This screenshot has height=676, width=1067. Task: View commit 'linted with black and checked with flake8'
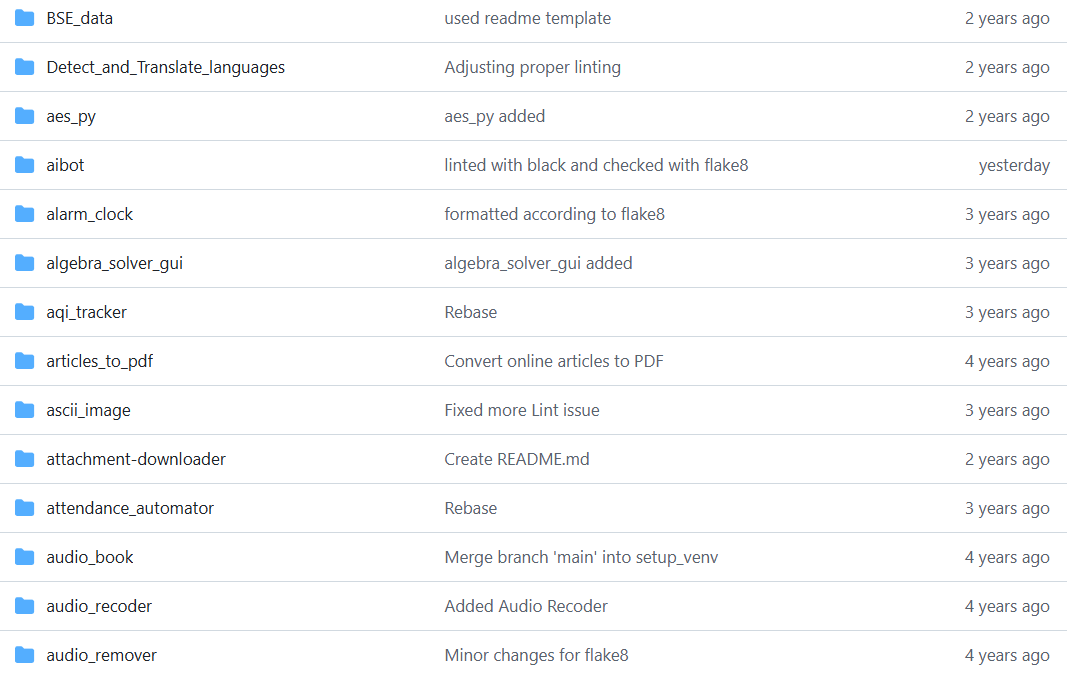(596, 165)
